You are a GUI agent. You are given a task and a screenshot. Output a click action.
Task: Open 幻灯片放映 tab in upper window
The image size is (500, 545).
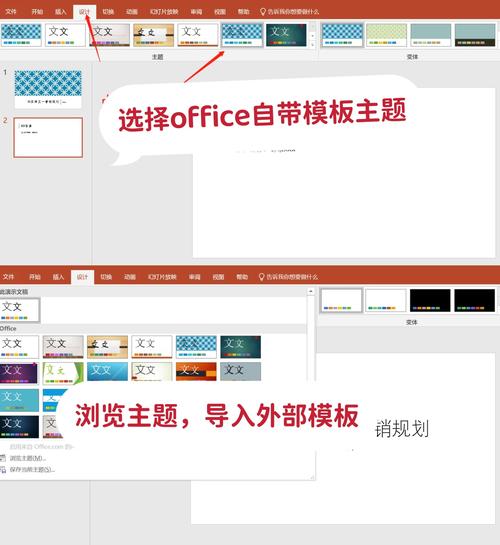click(x=164, y=11)
